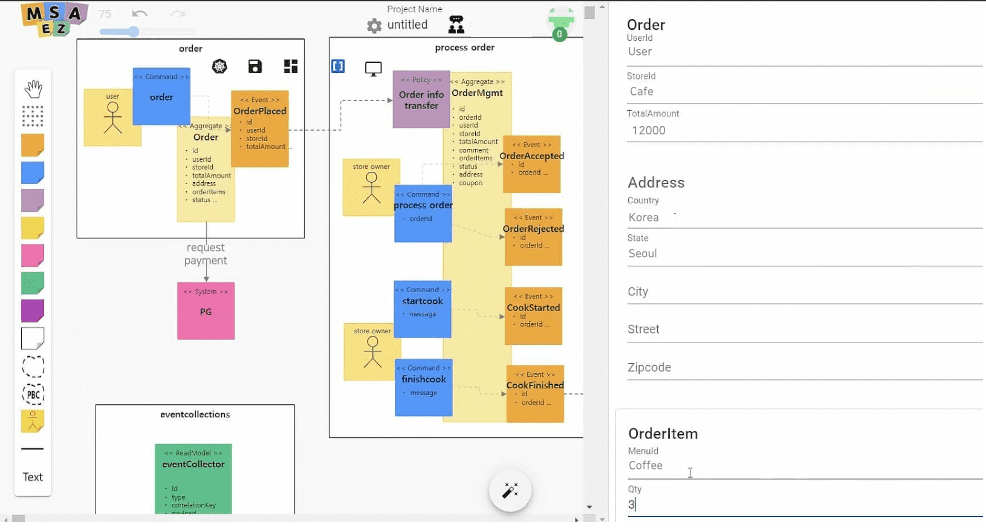Choose the actor stick-figure sticker in palette
986x528 pixels.
tap(33, 421)
